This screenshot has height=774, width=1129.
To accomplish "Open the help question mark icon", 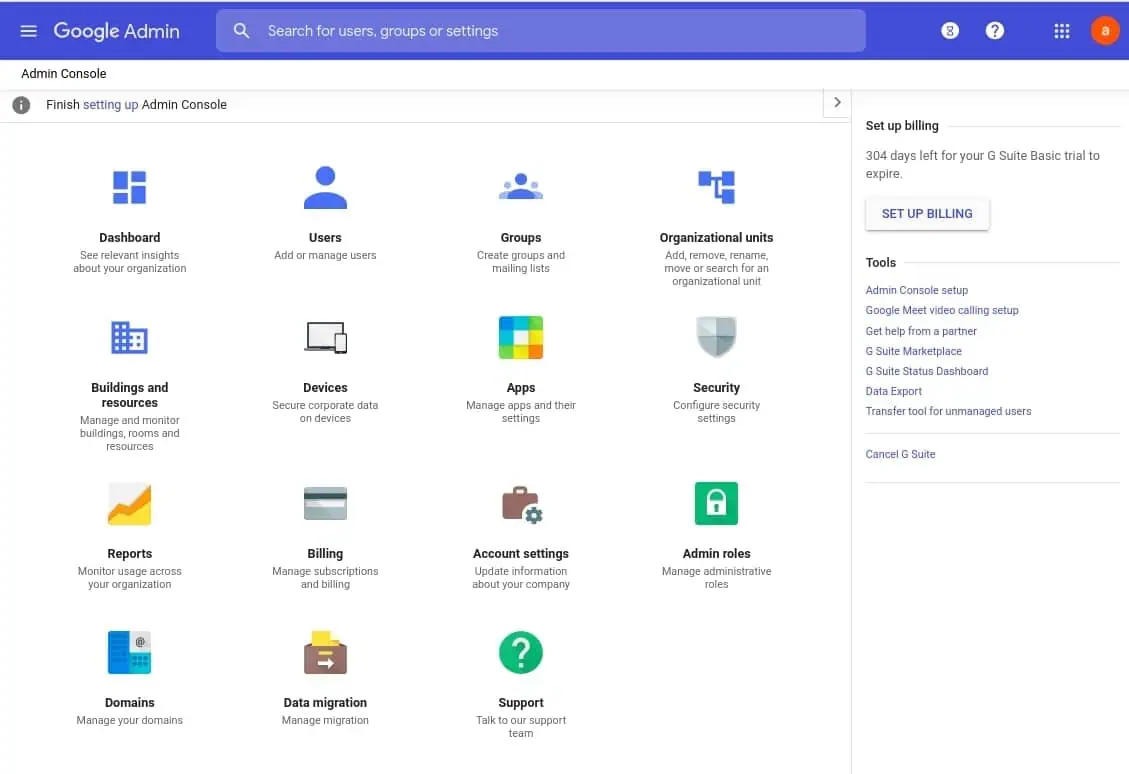I will point(994,31).
